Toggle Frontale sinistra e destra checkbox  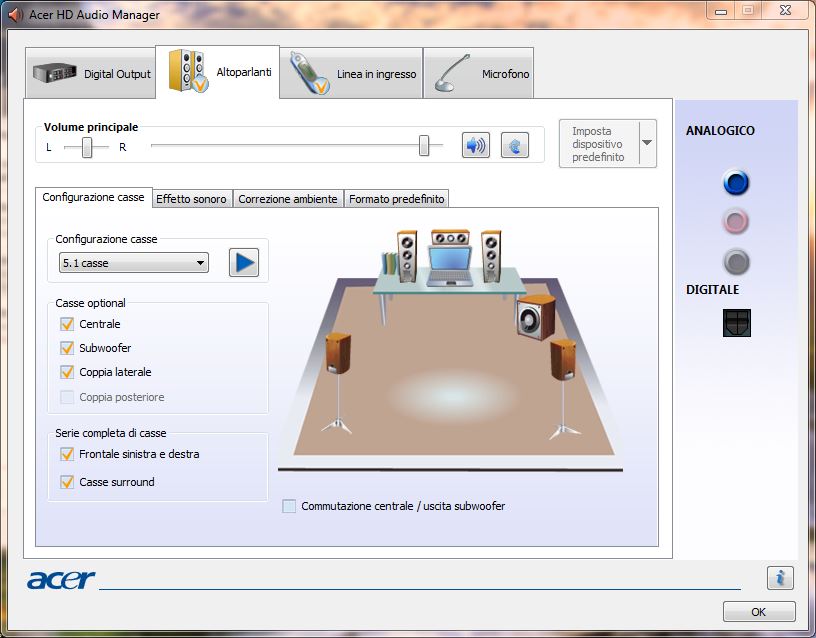coord(67,454)
